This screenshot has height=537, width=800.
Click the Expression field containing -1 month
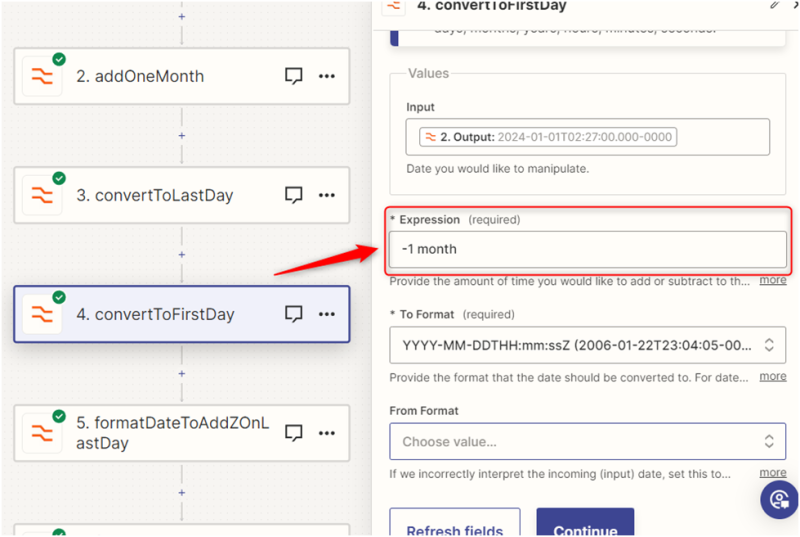pos(587,249)
